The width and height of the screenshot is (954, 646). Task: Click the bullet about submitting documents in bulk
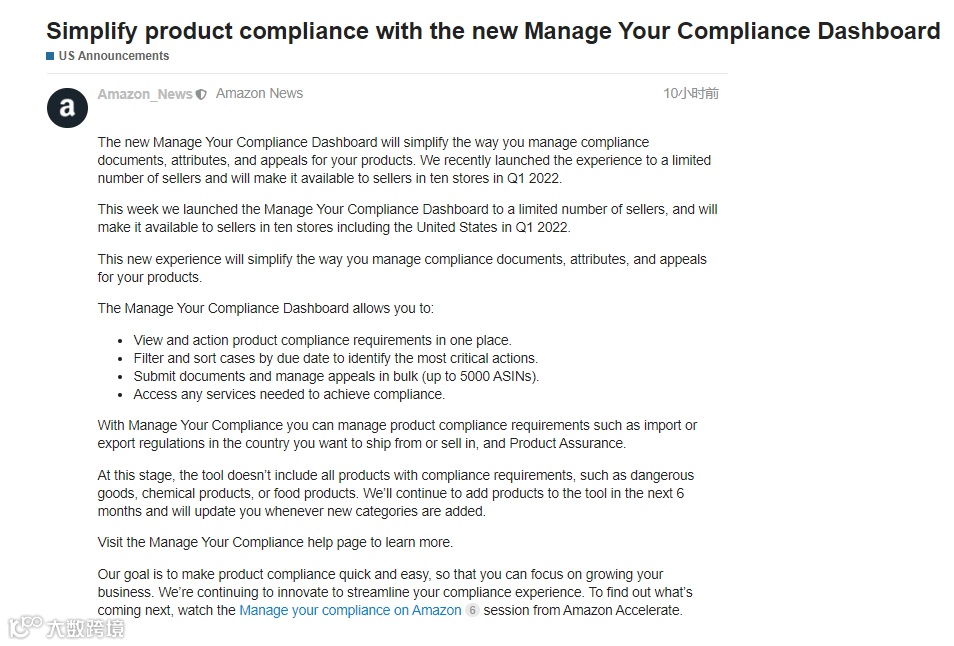(336, 376)
